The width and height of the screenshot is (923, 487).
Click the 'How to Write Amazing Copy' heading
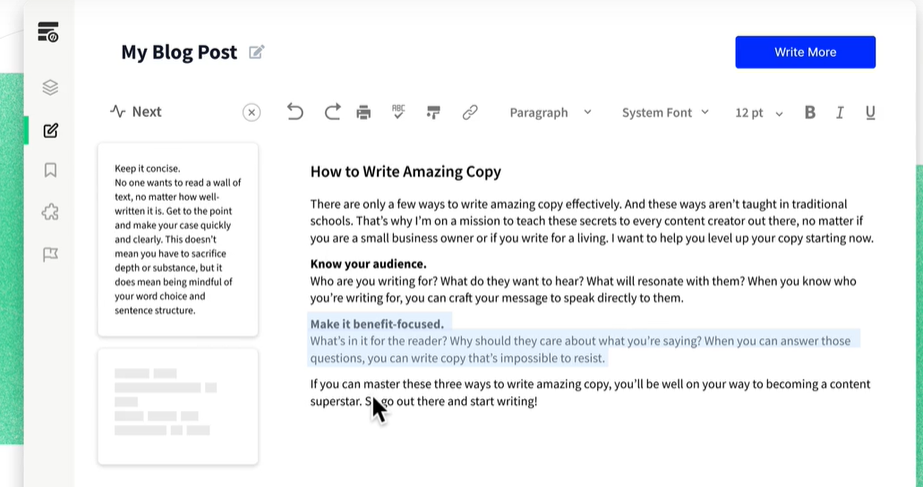[406, 171]
